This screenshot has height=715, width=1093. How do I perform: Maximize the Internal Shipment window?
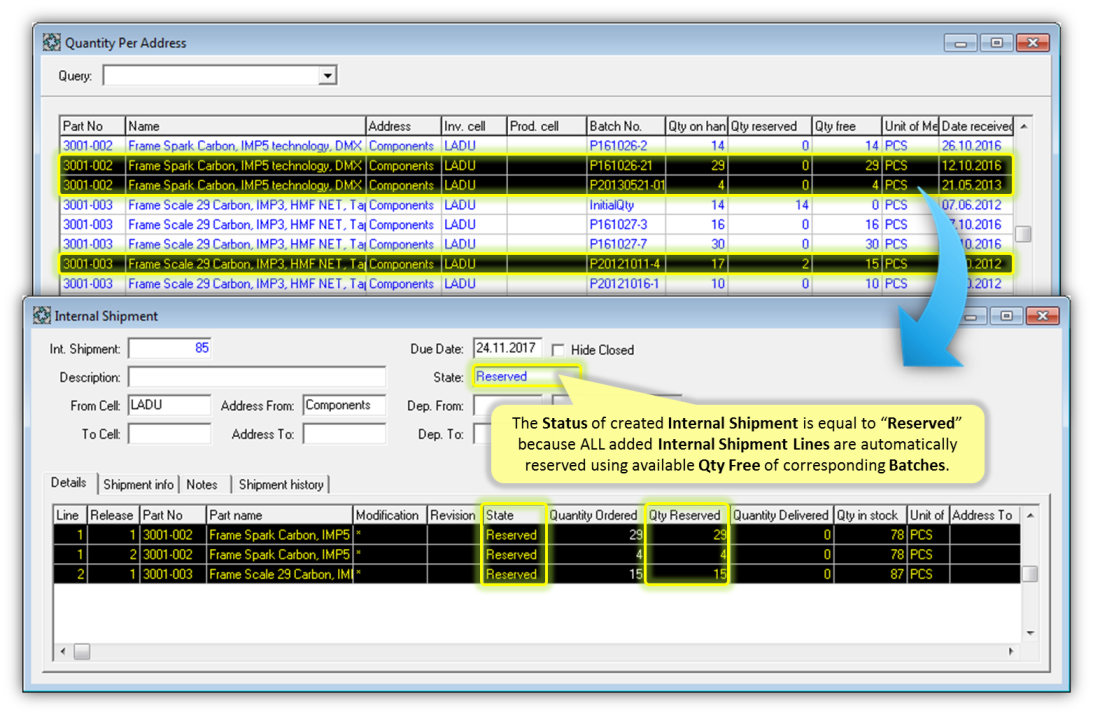point(1007,316)
